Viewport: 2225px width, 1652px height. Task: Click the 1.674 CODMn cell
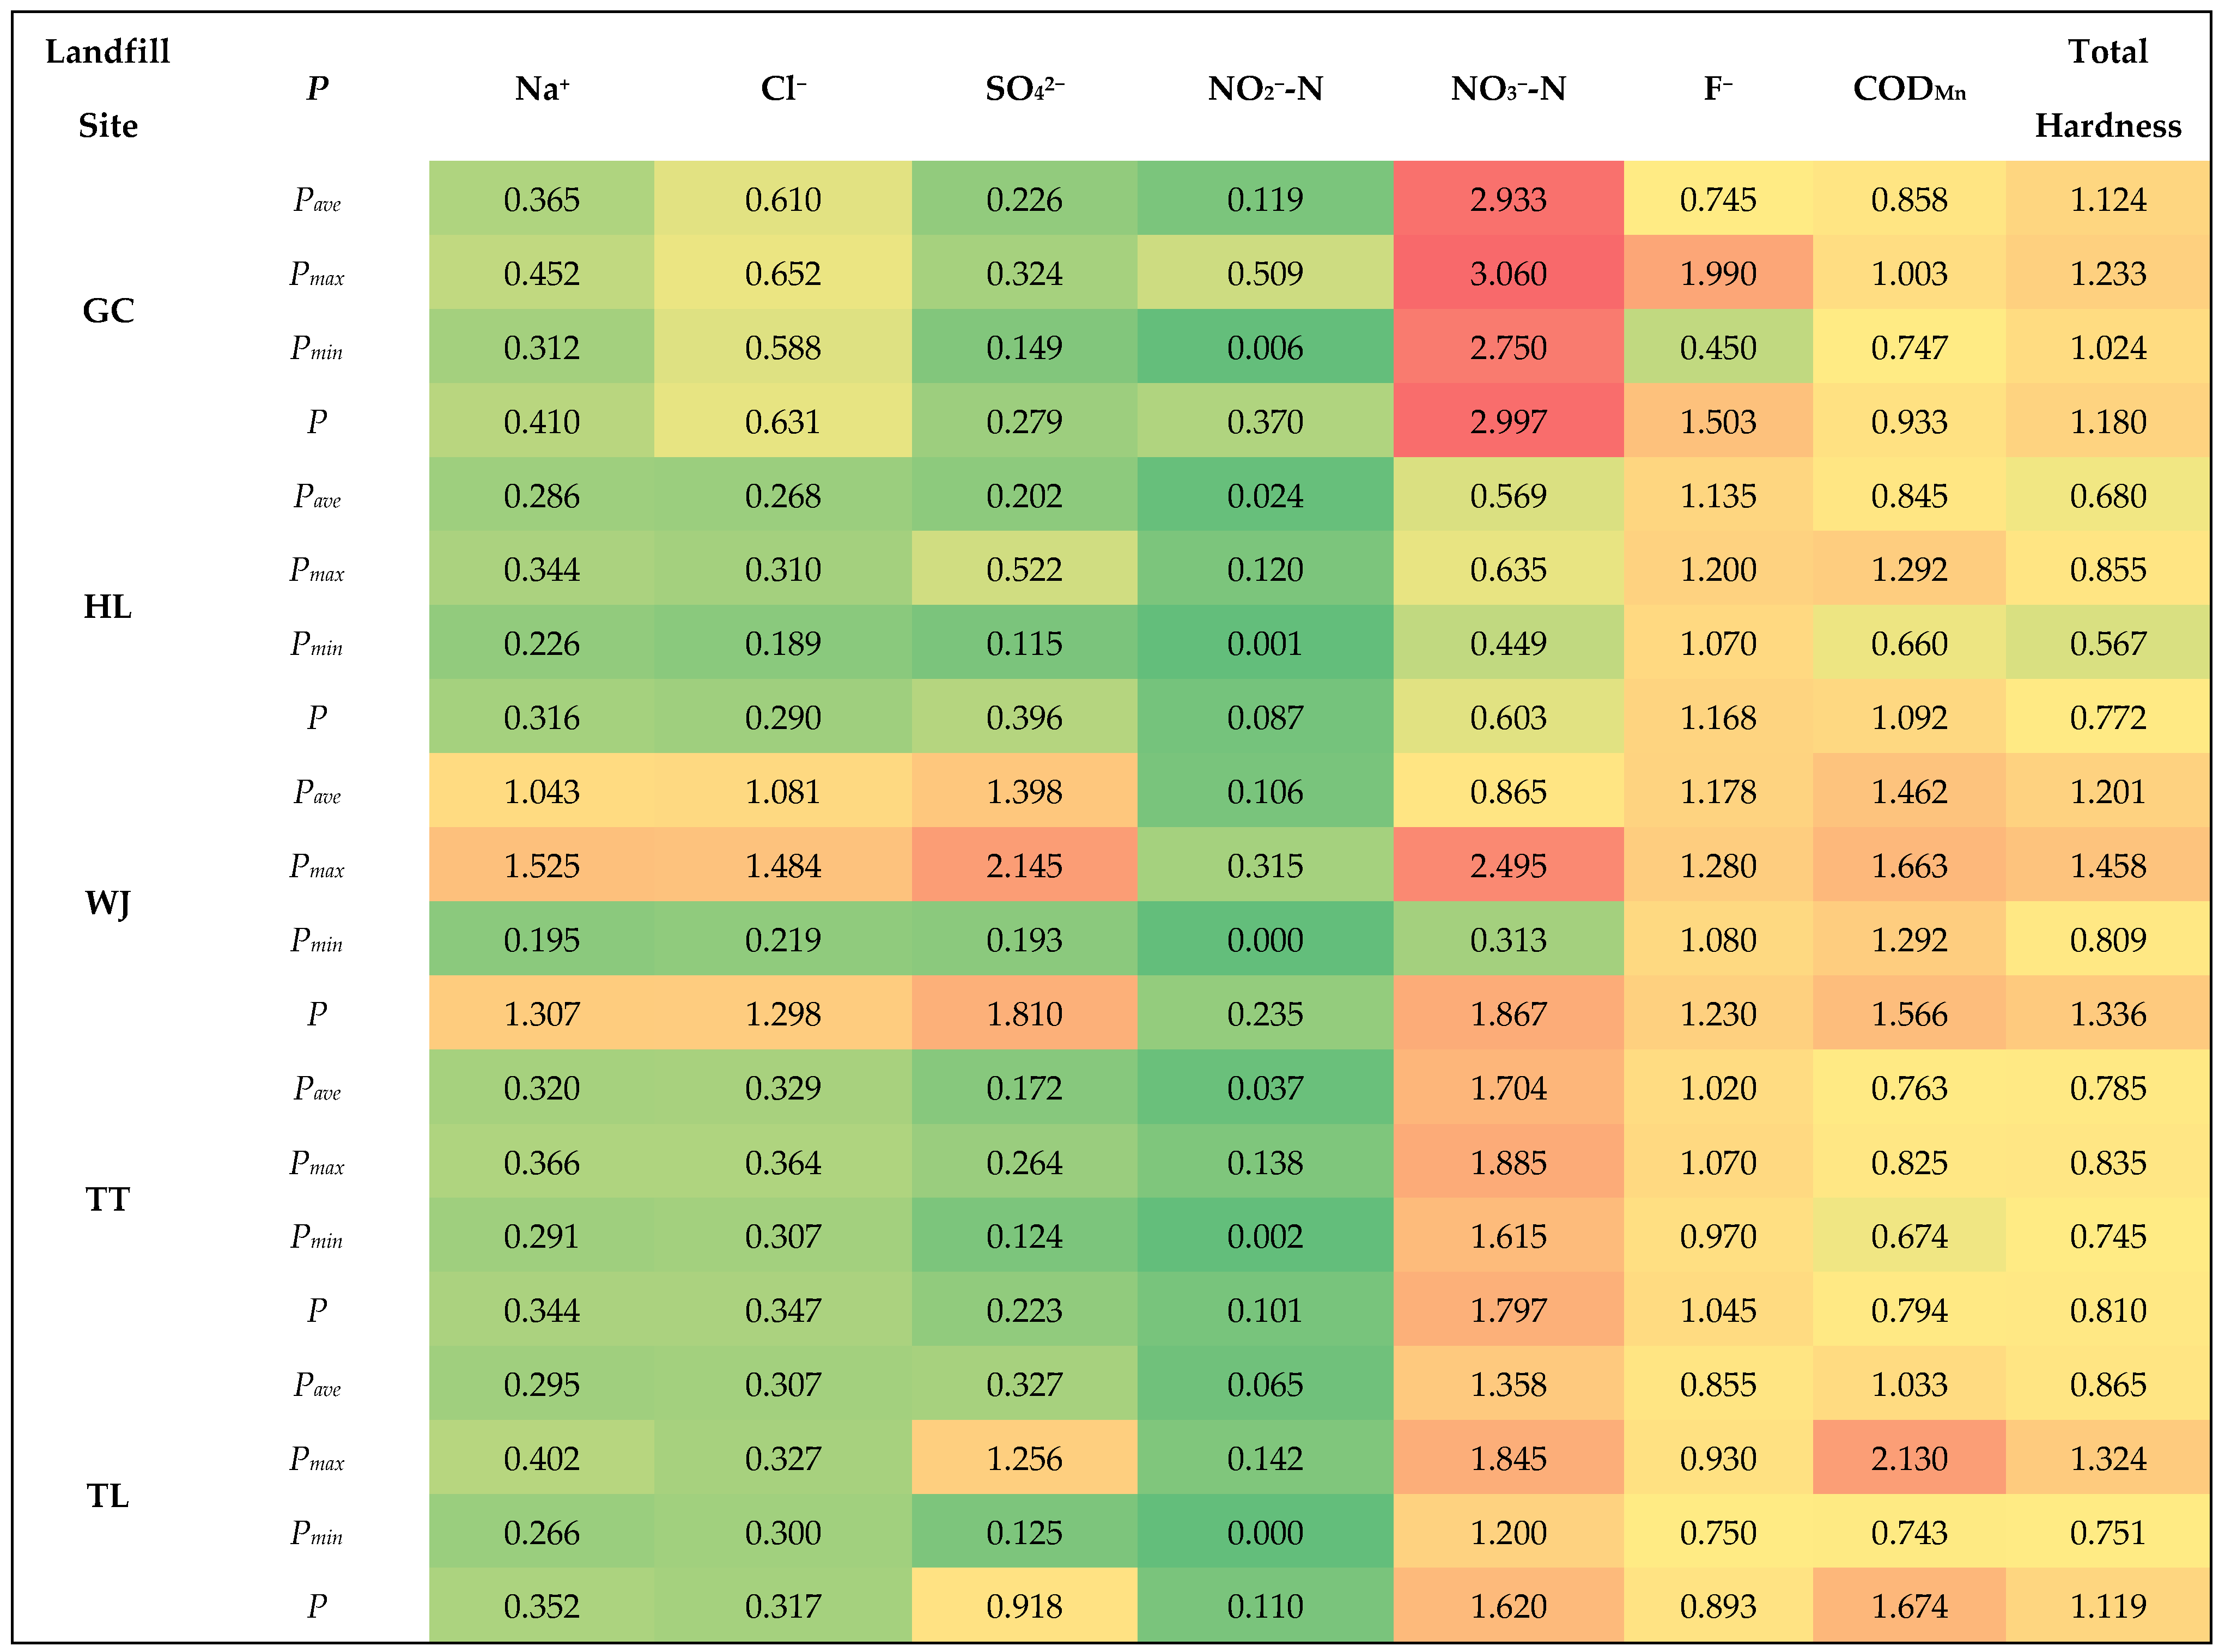[1909, 1606]
